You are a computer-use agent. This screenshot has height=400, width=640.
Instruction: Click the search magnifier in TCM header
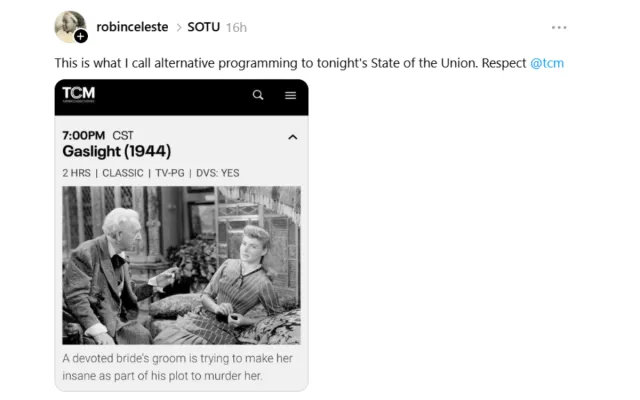[x=258, y=95]
